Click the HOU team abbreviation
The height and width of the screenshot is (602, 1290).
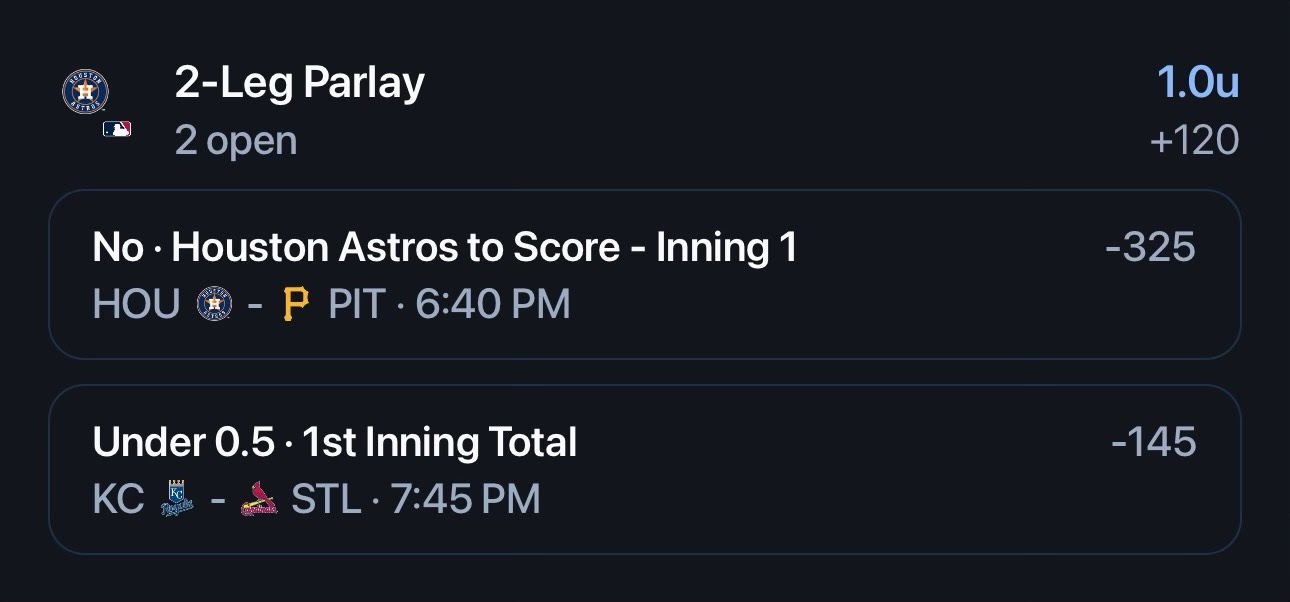(x=136, y=304)
